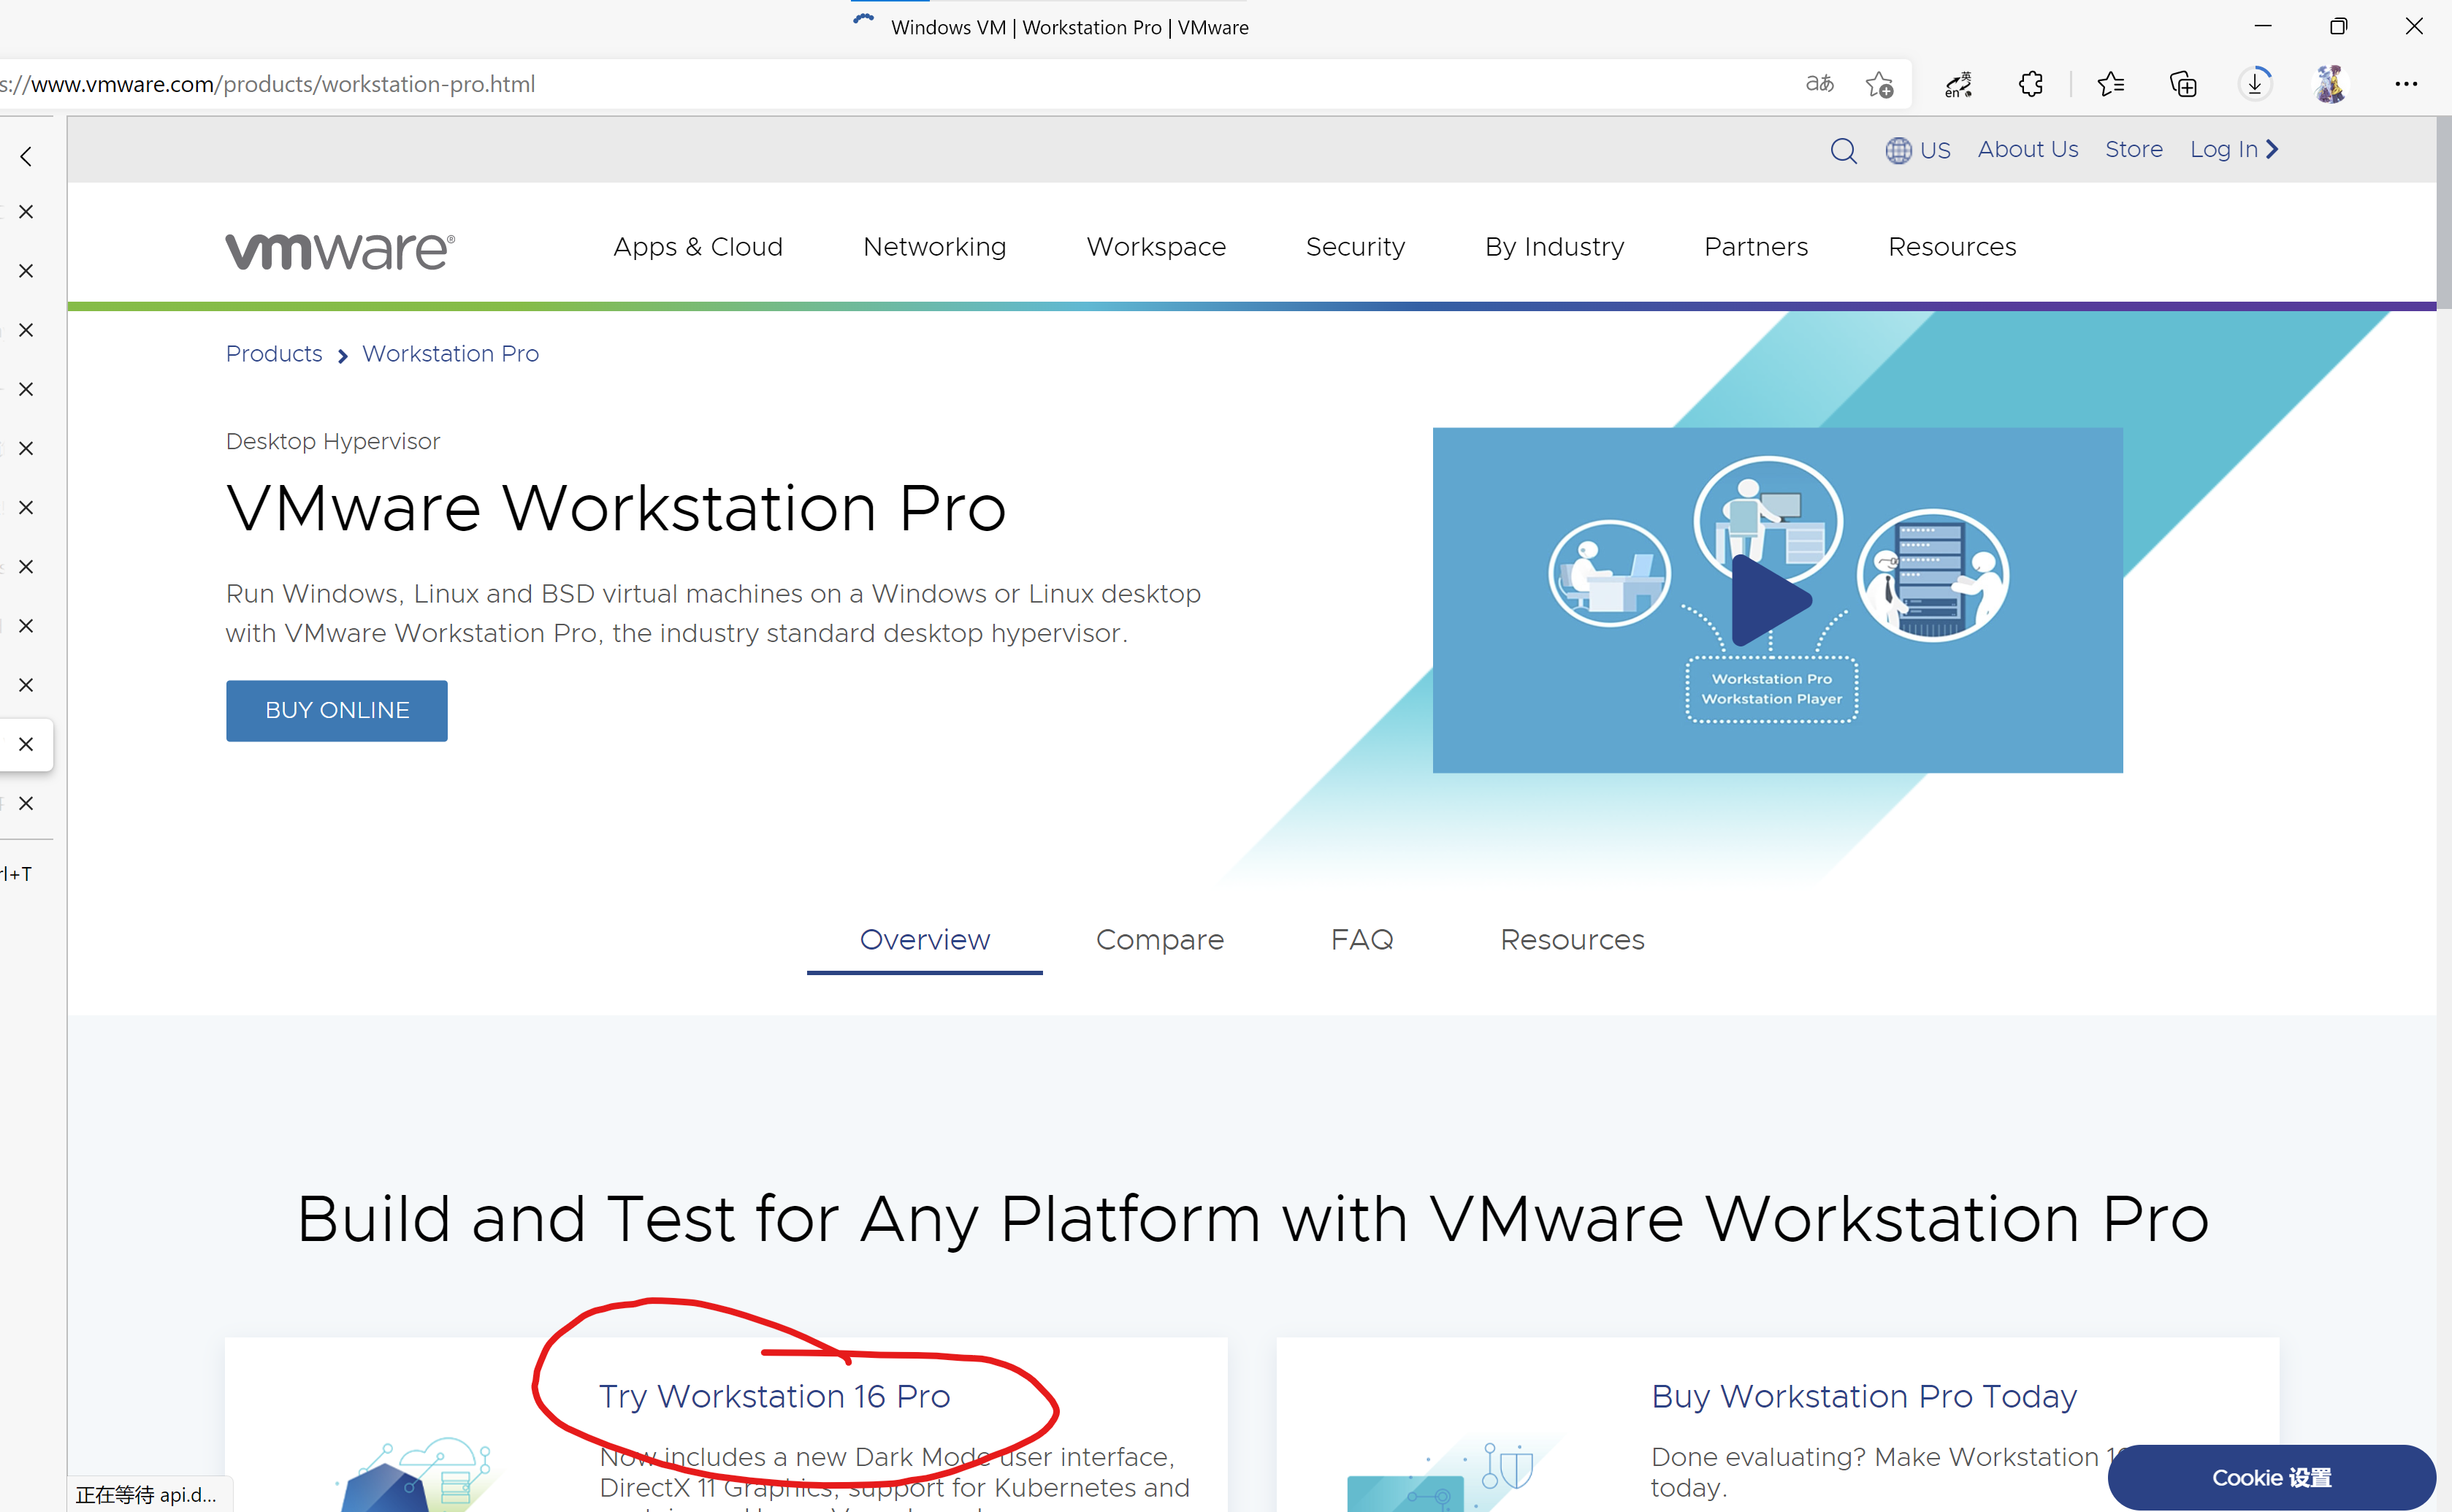The height and width of the screenshot is (1512, 2452).
Task: Click the Workstation Pro breadcrumb link
Action: (x=450, y=354)
